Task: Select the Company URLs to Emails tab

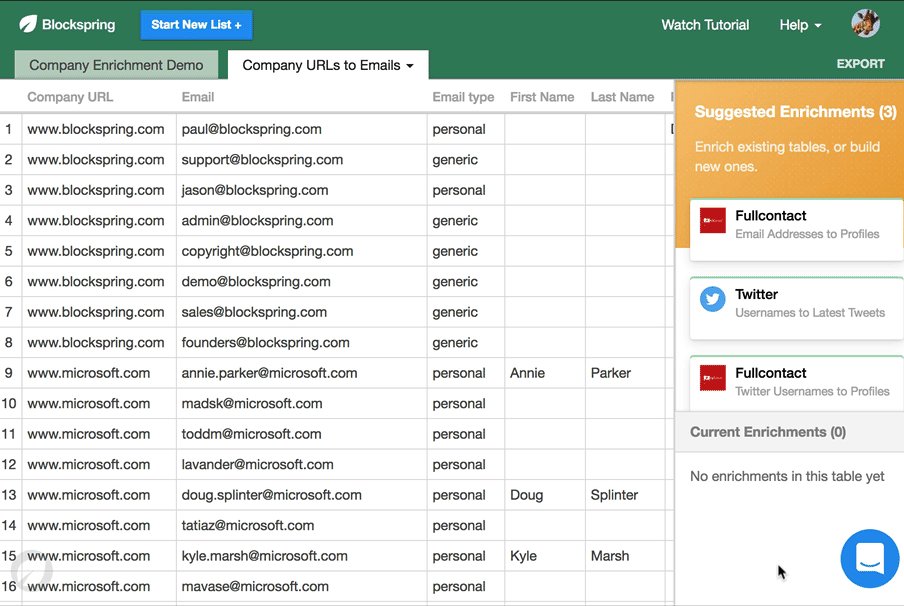Action: 328,65
